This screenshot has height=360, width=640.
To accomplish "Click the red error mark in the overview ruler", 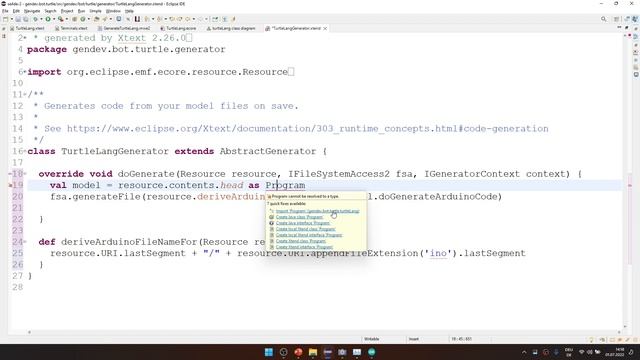I will 630,185.
